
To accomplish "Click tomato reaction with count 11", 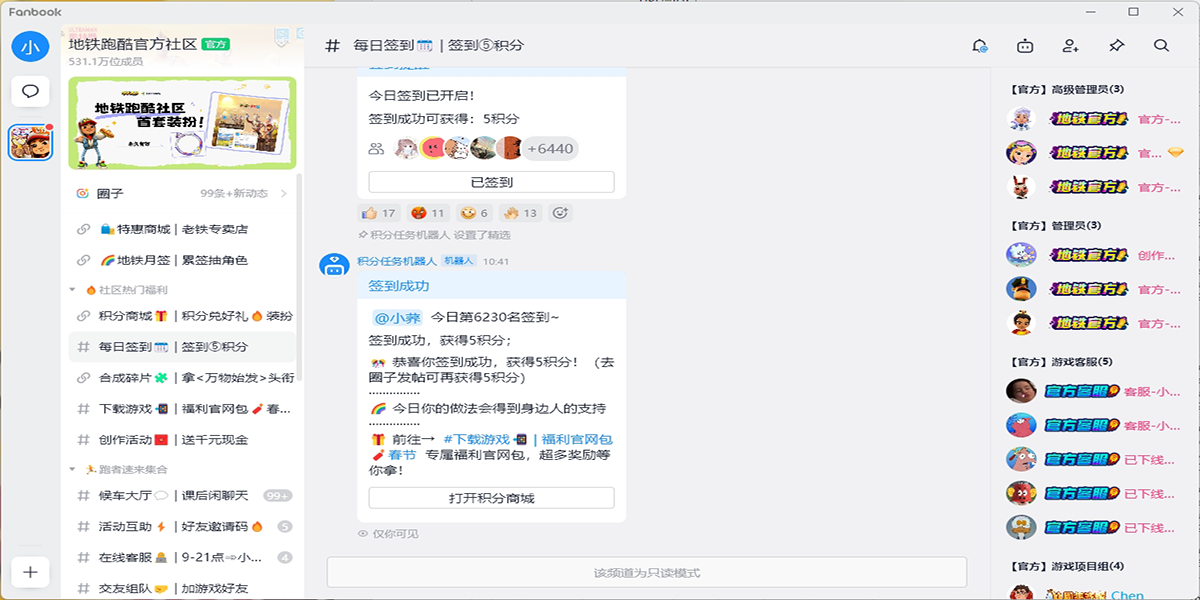I will tap(428, 213).
